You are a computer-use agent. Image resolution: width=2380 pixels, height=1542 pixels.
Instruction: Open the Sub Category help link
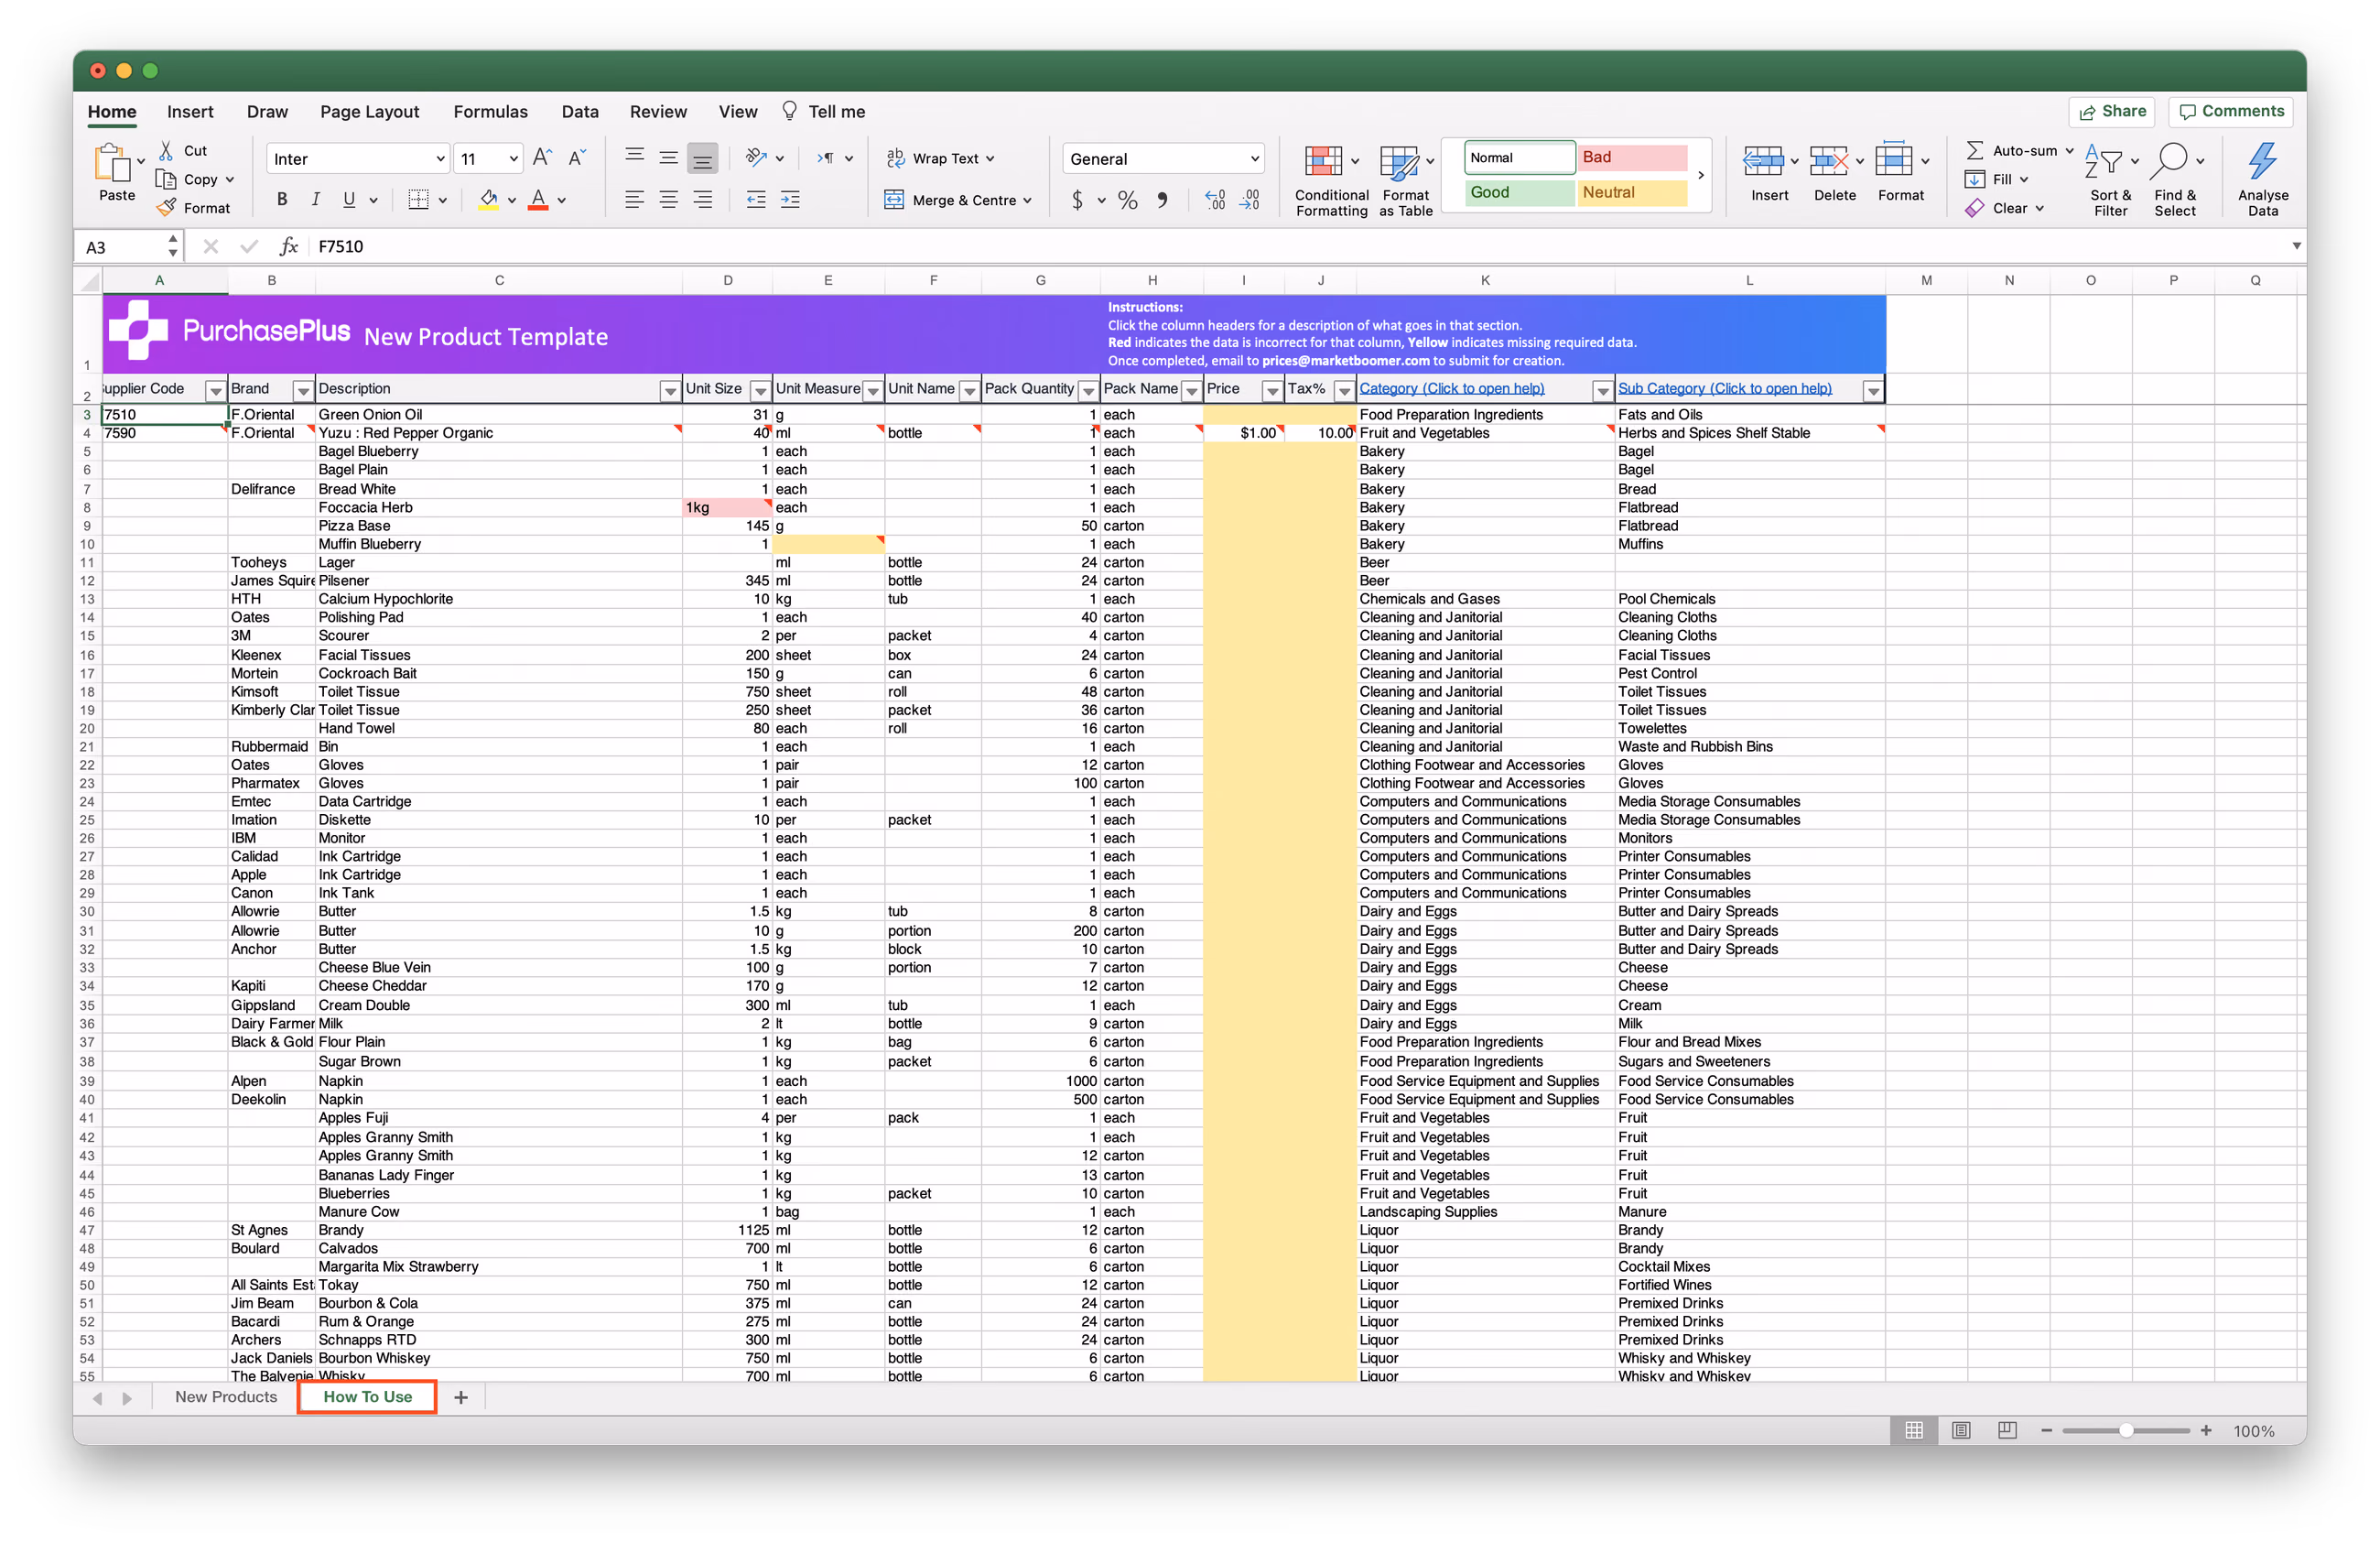pyautogui.click(x=1725, y=388)
